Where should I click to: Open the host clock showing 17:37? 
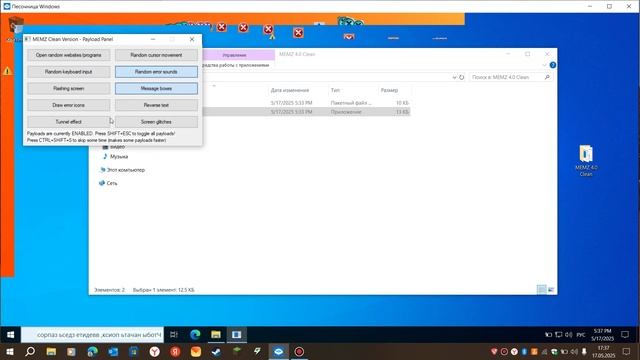[x=603, y=351]
